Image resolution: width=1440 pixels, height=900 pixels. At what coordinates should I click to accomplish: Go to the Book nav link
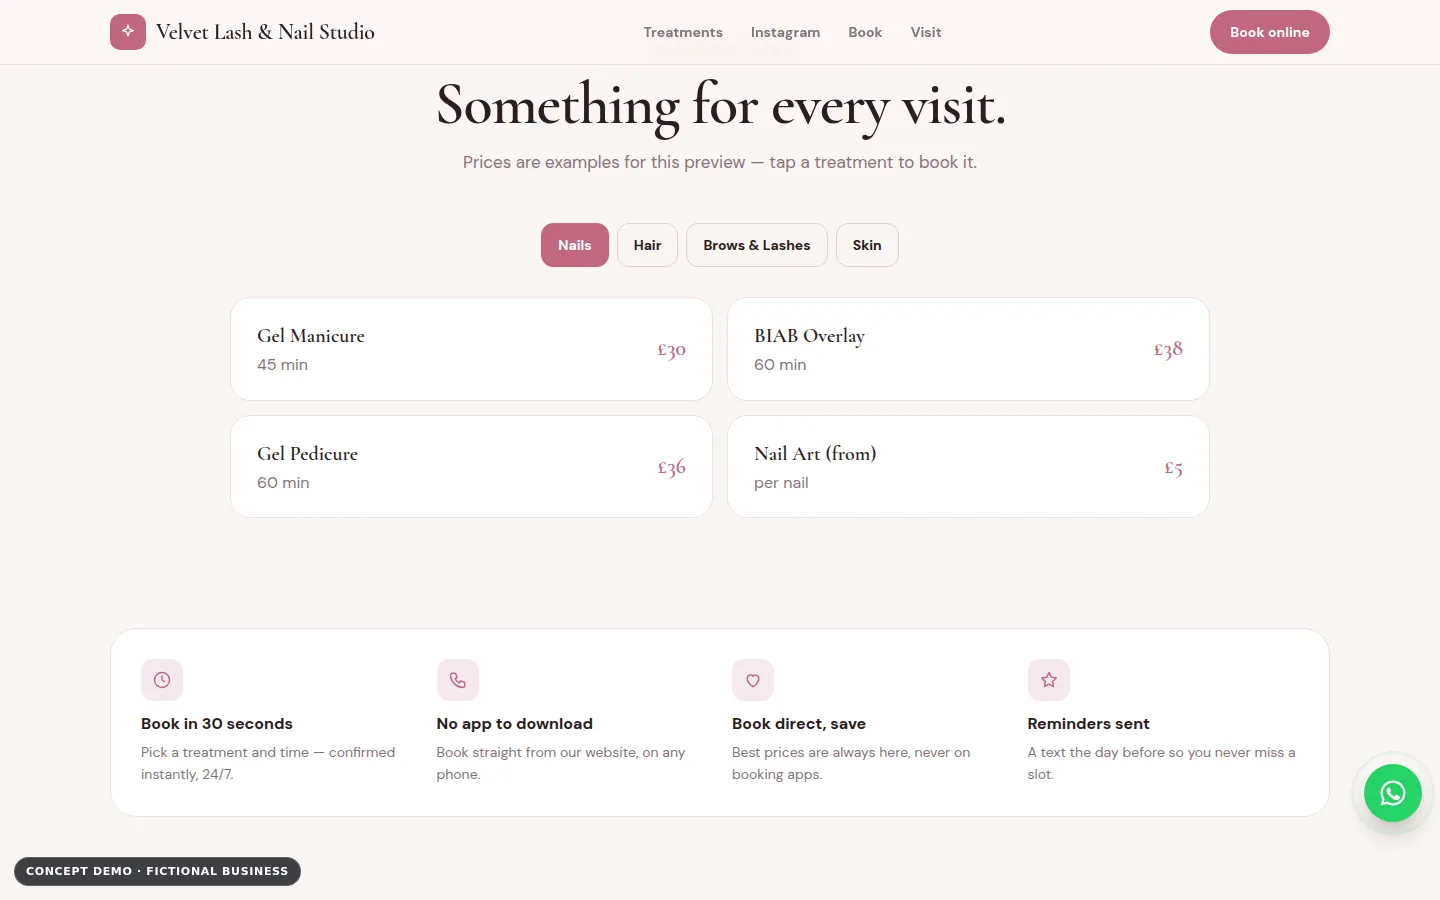tap(865, 32)
